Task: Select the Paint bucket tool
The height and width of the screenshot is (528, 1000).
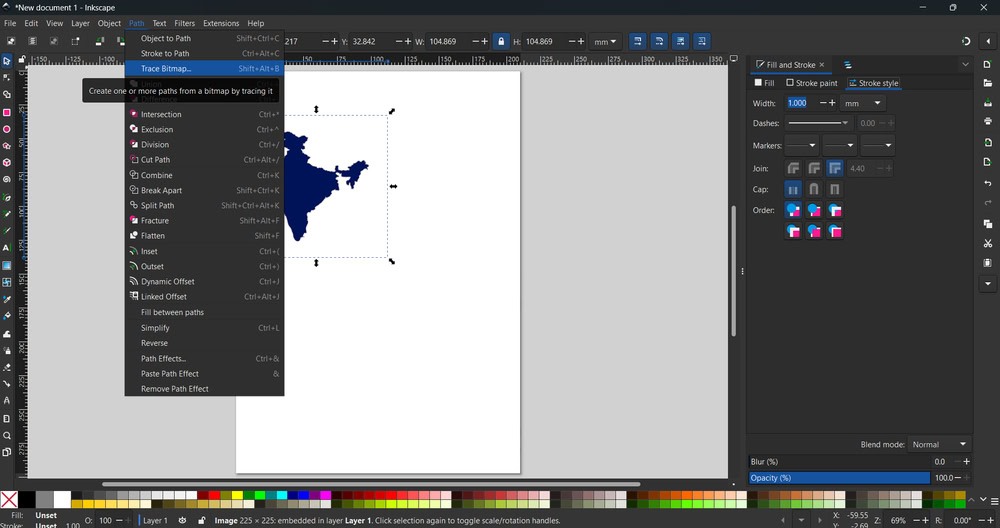Action: click(x=6, y=316)
